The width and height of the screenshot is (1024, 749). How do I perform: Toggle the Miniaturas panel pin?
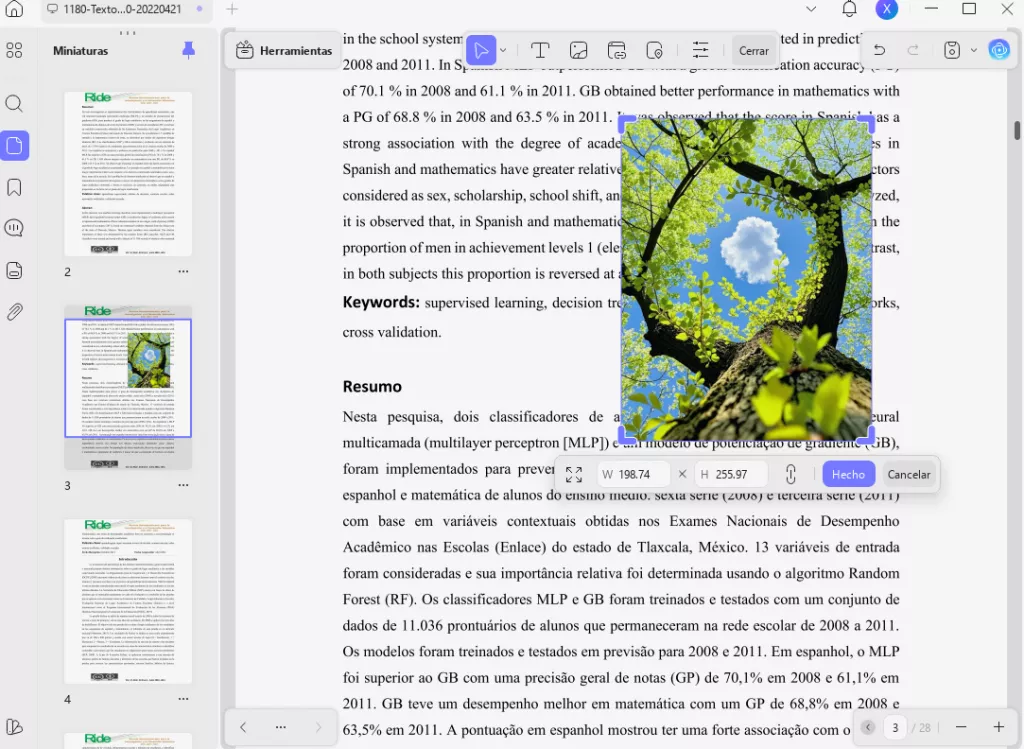point(188,50)
